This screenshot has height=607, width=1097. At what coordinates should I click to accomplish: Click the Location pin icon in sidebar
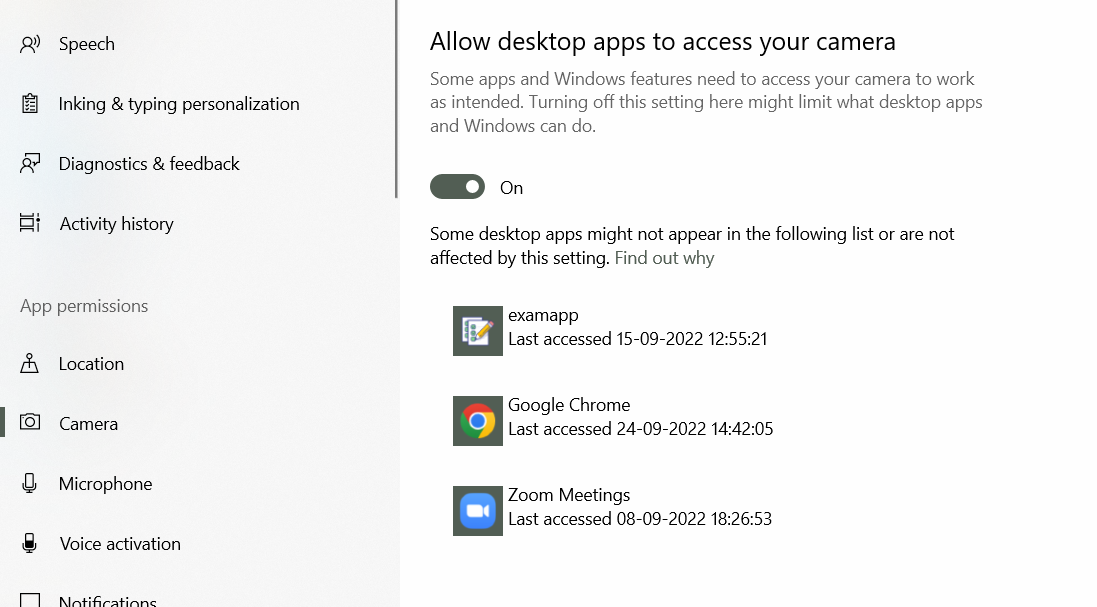pos(30,364)
